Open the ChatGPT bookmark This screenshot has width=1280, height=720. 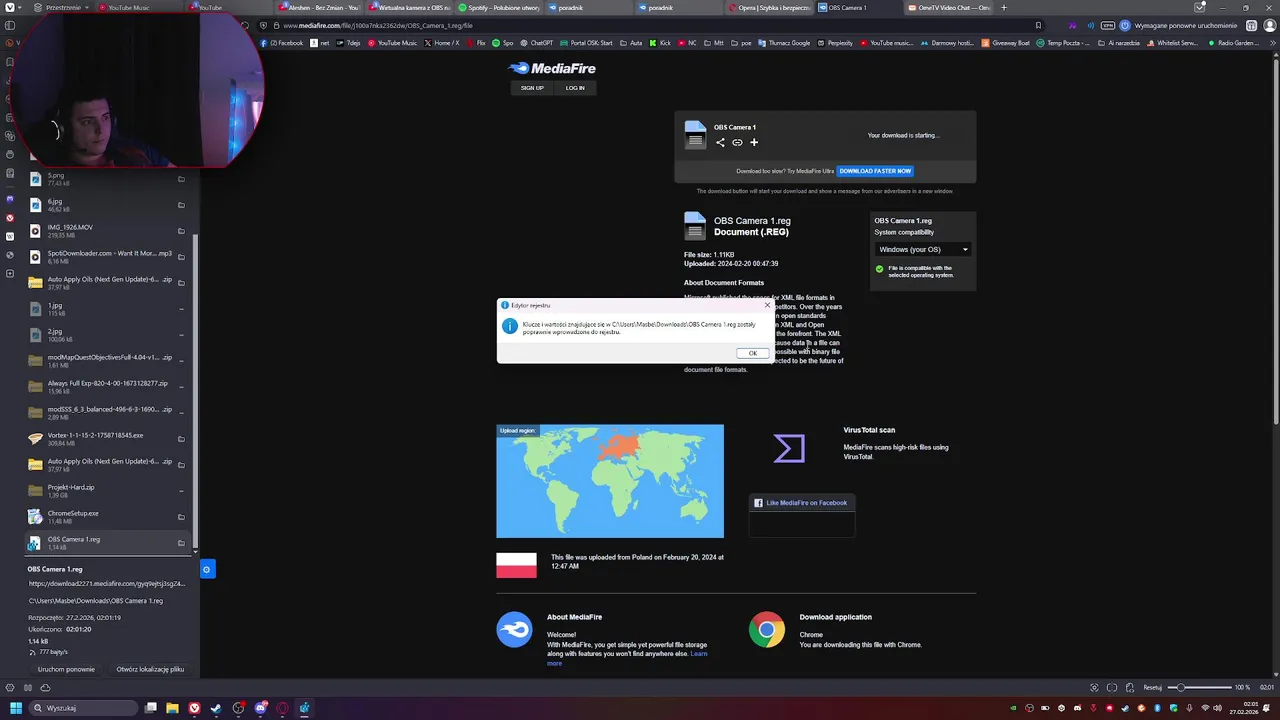point(537,43)
